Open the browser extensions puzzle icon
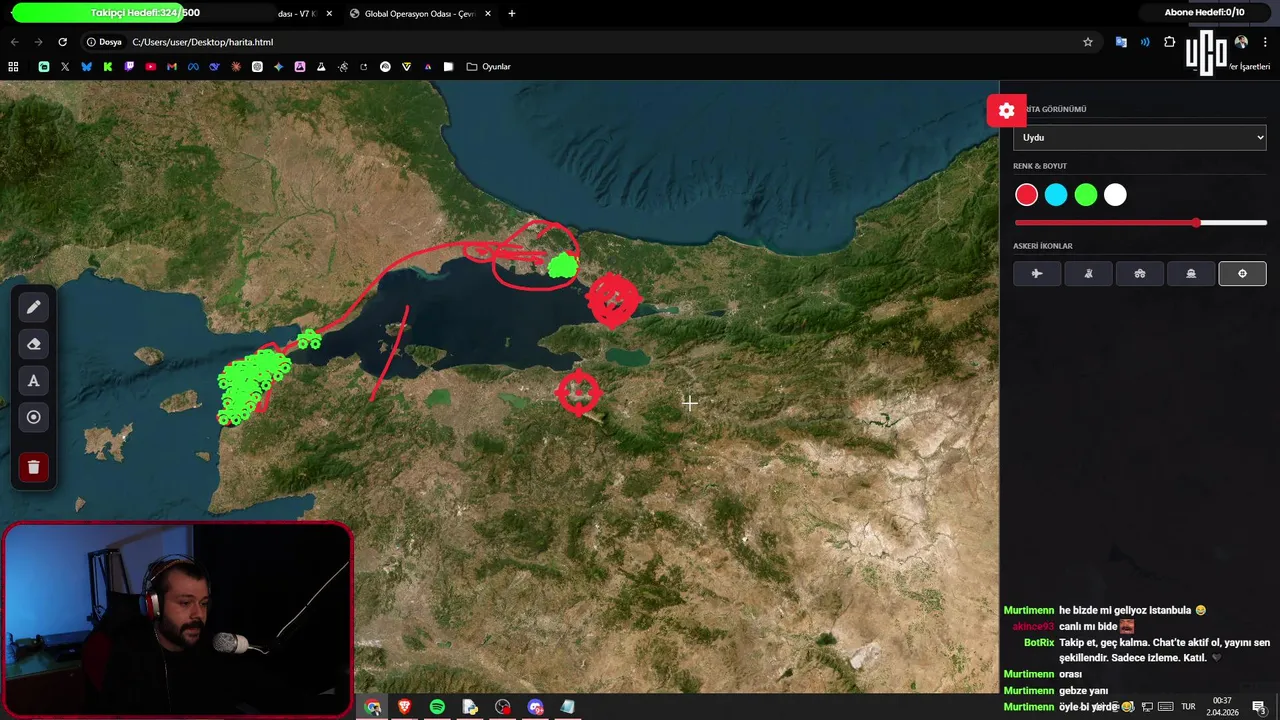Viewport: 1280px width, 720px height. click(1169, 42)
